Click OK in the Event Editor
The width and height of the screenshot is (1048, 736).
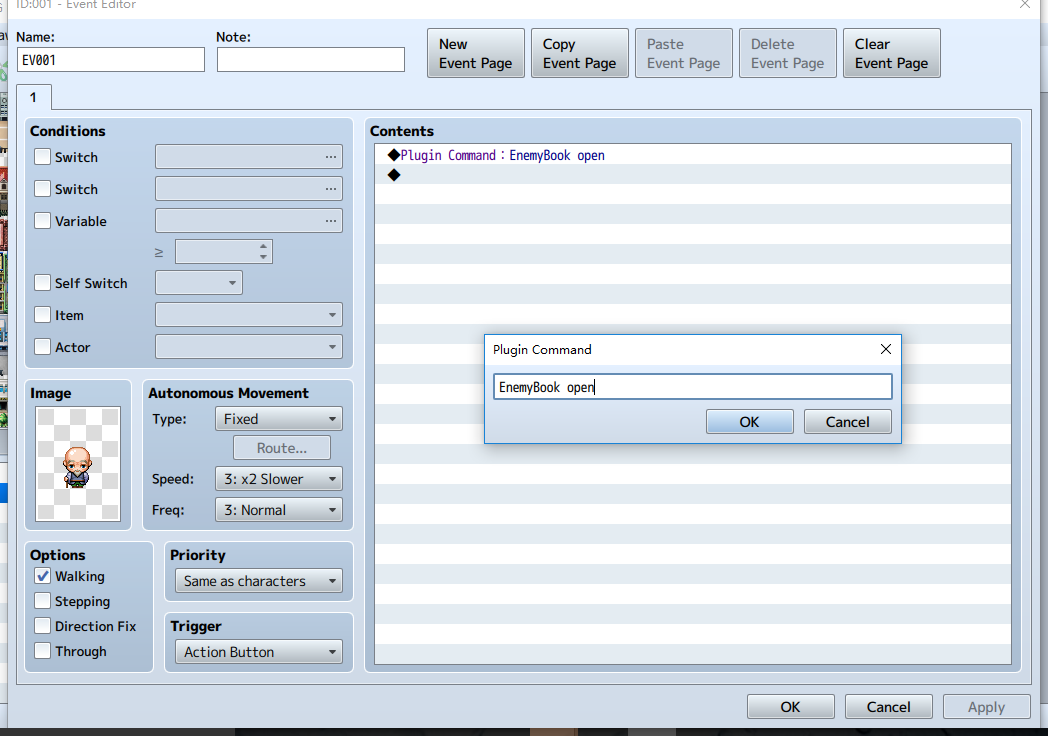791,707
